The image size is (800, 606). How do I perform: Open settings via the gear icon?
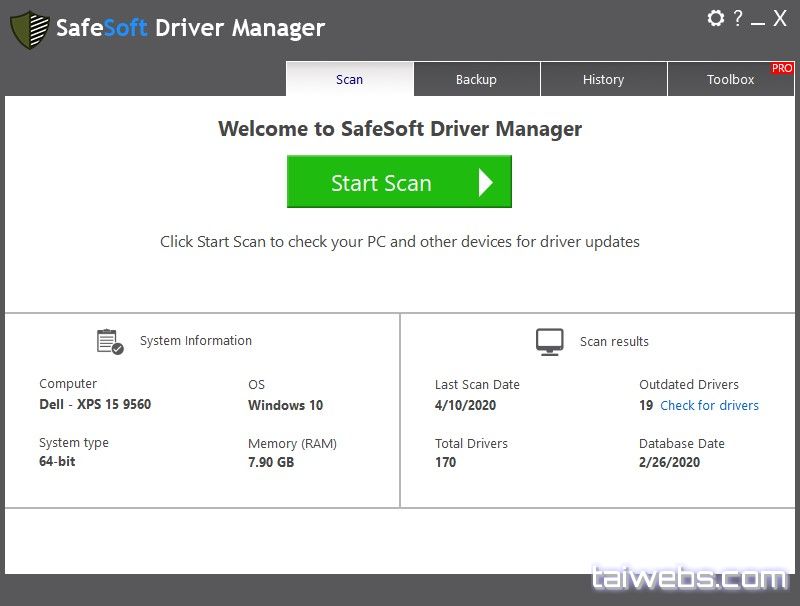(715, 18)
